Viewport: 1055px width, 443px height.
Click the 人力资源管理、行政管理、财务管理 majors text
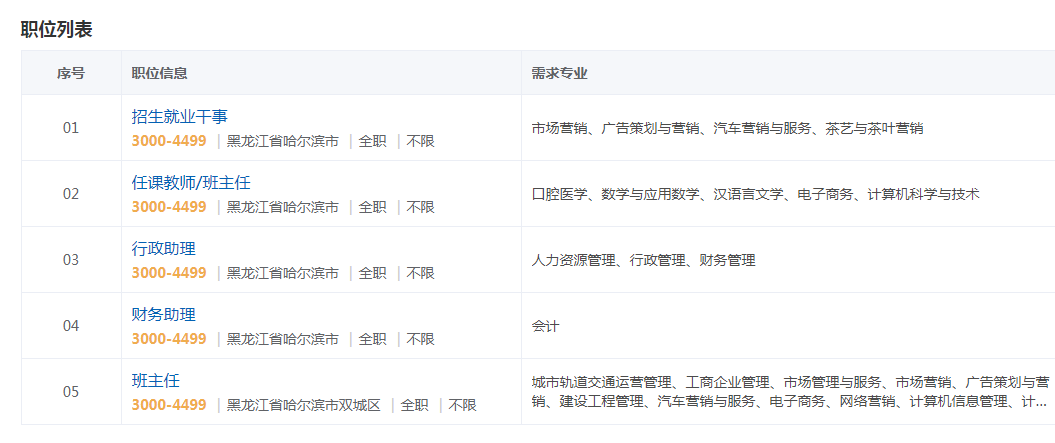(x=643, y=260)
